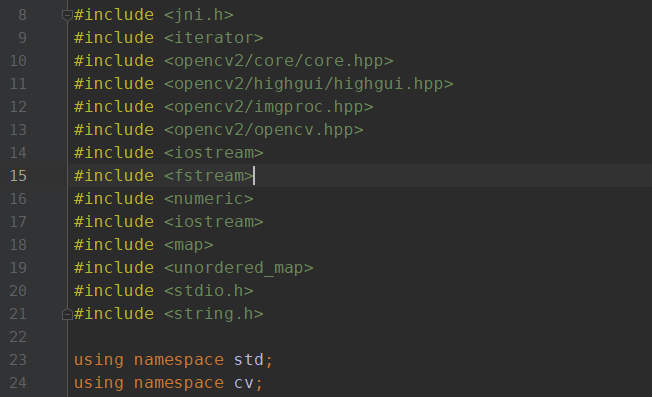Click <fstream> header on line 15
The image size is (652, 397).
click(x=208, y=176)
